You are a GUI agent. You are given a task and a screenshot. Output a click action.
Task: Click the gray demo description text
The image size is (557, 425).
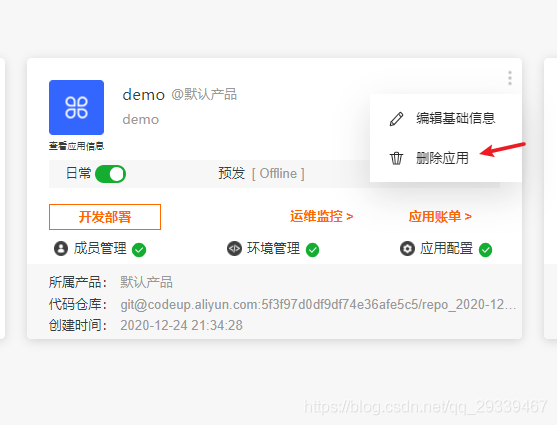coord(141,120)
